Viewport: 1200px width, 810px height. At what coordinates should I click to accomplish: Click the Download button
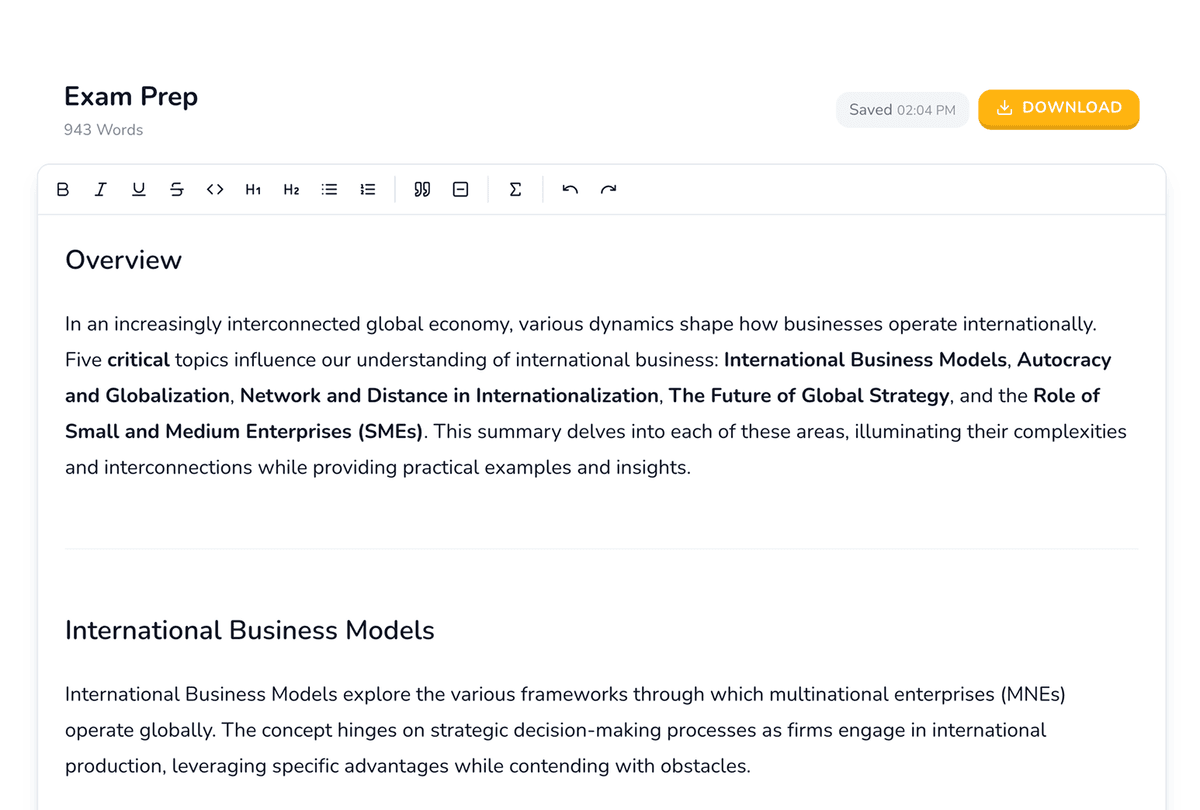point(1058,108)
